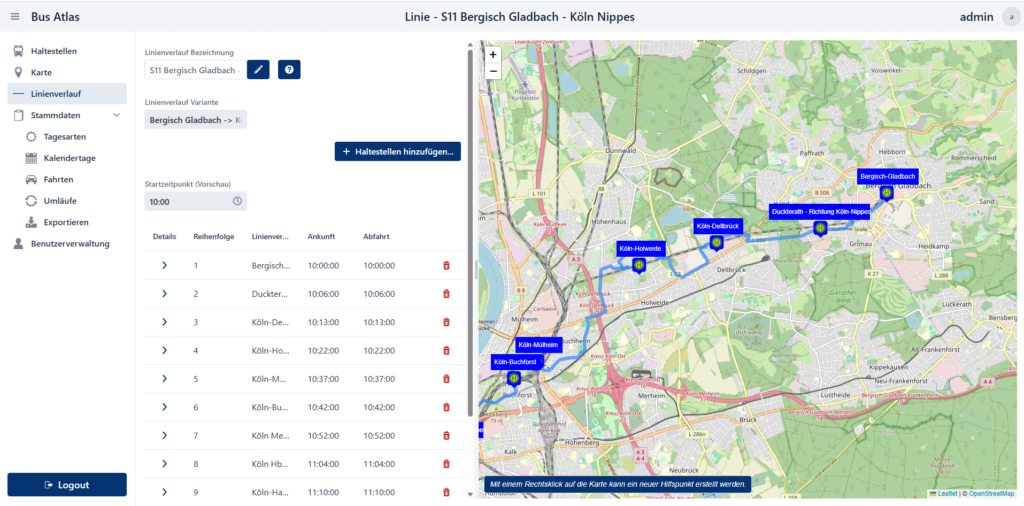Click the pencil edit icon beside Bezeichnung

[x=258, y=70]
